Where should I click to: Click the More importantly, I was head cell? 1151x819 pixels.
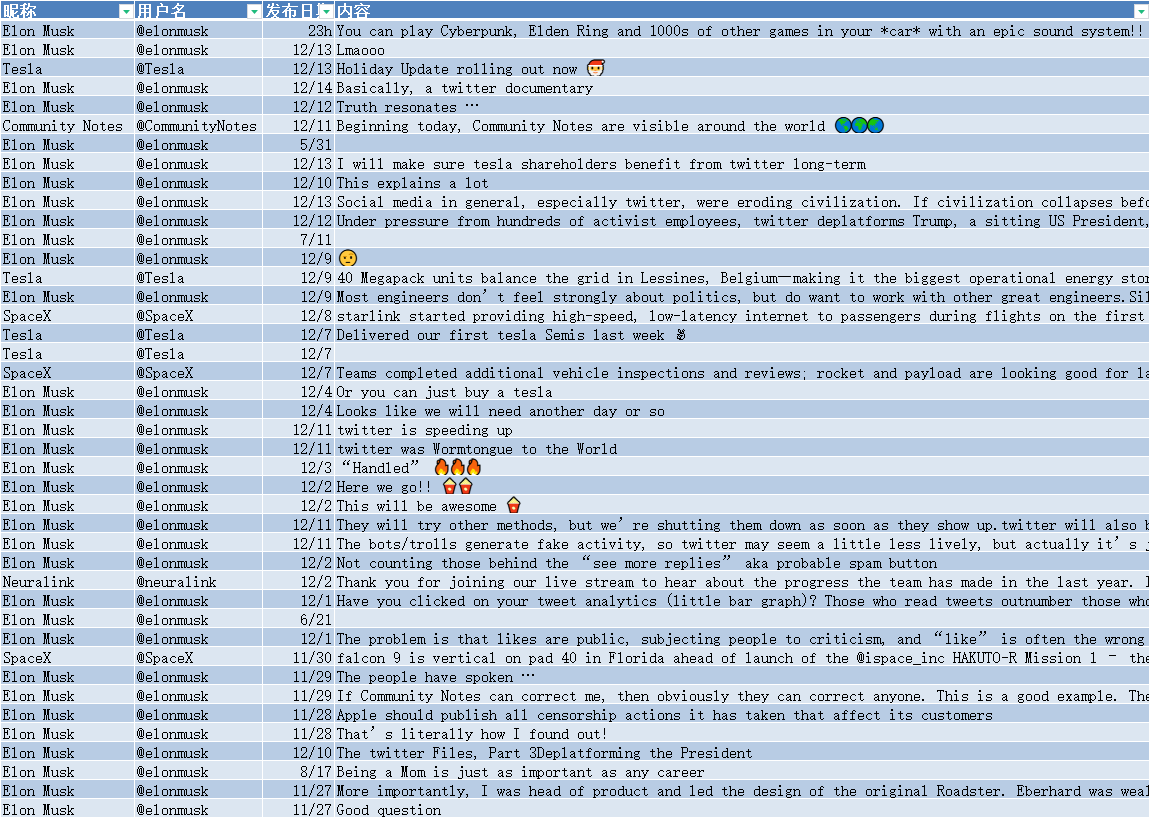[x=742, y=792]
